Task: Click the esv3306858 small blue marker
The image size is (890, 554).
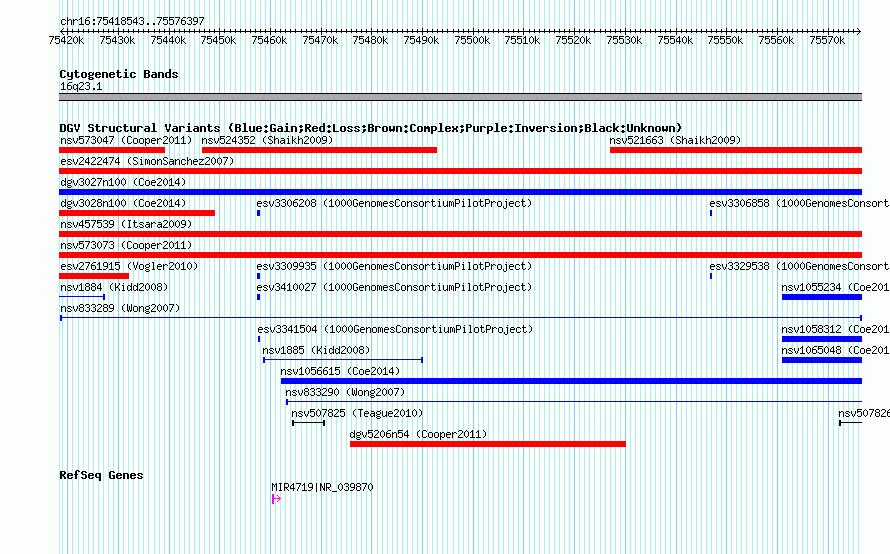Action: point(711,213)
